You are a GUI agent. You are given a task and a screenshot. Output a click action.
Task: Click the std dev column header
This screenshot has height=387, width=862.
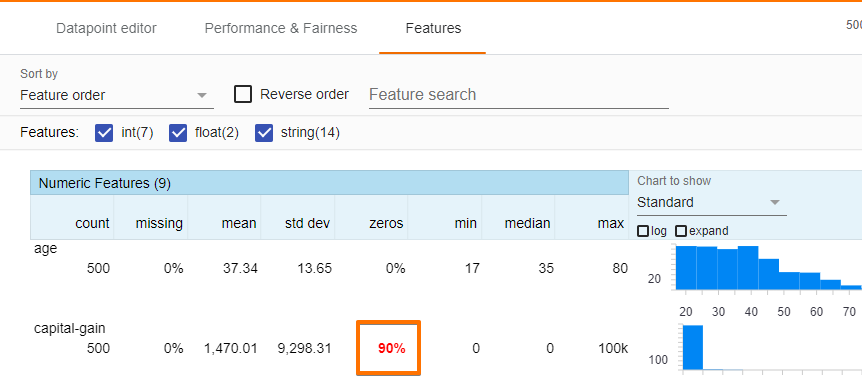(x=307, y=223)
